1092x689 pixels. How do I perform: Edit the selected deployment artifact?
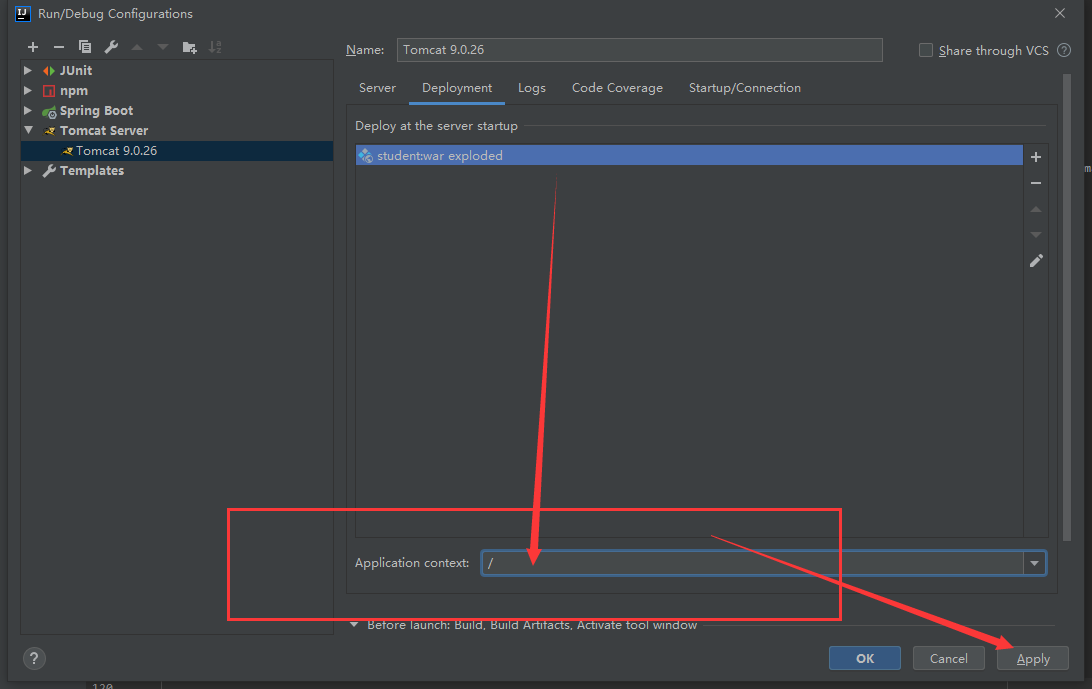pos(1036,261)
